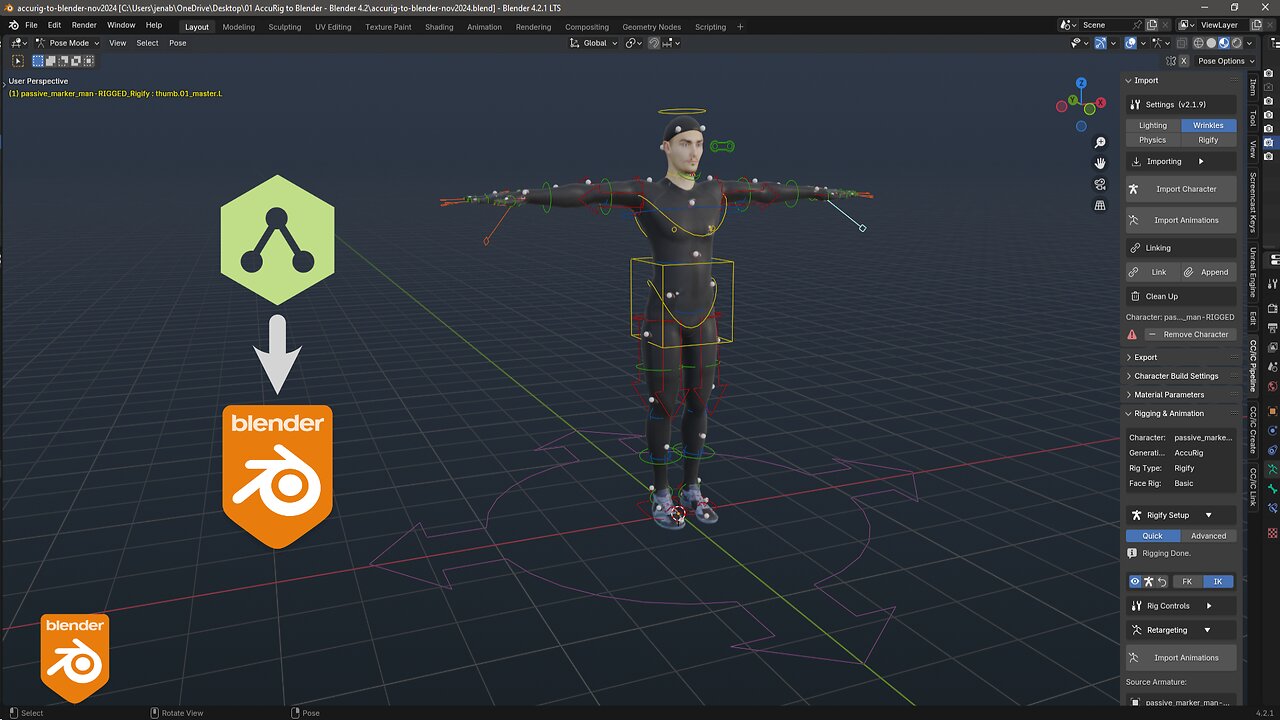Open the Bone properties tab icon
Viewport: 1280px width, 720px height.
click(1271, 488)
